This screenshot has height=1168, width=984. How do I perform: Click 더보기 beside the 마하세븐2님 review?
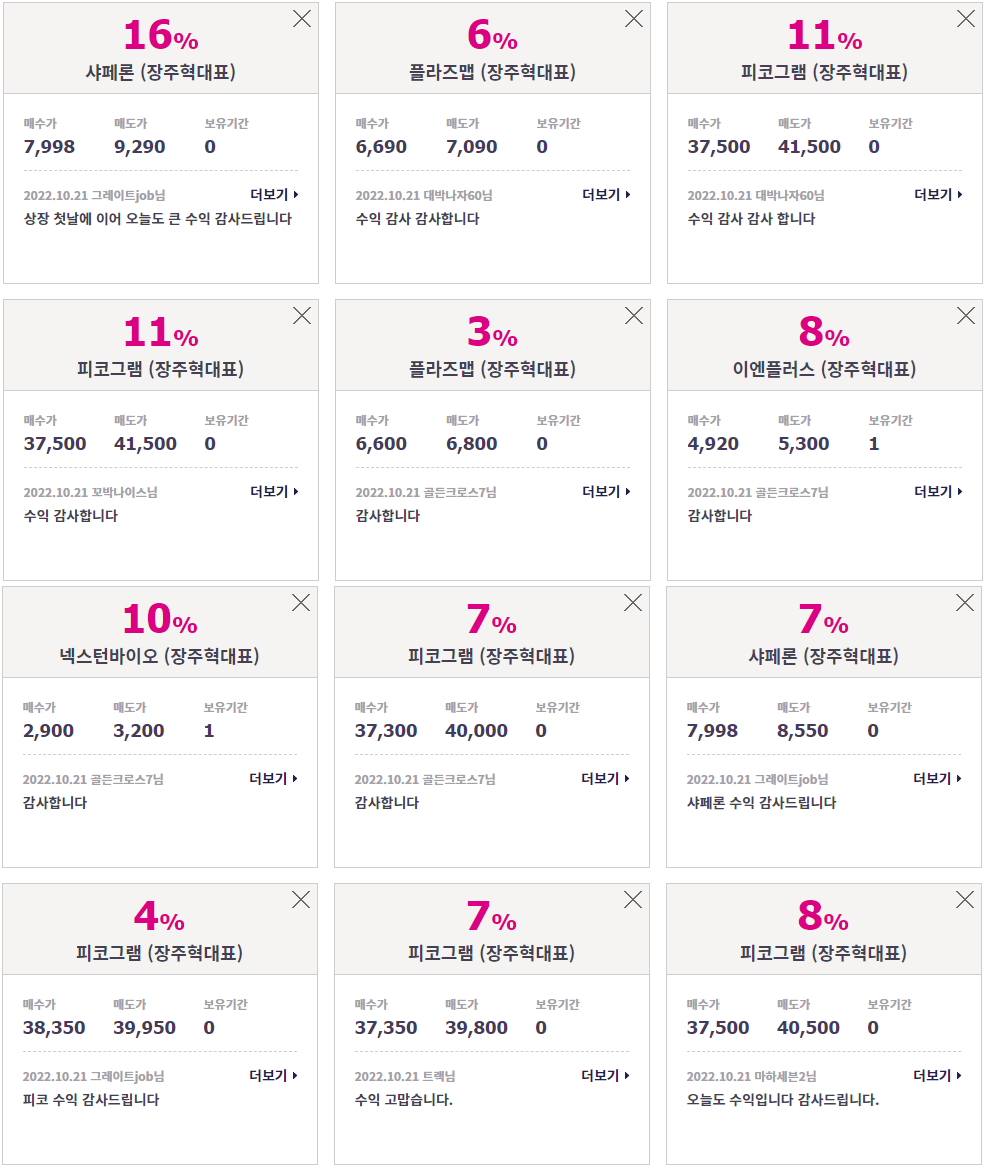pyautogui.click(x=938, y=1076)
